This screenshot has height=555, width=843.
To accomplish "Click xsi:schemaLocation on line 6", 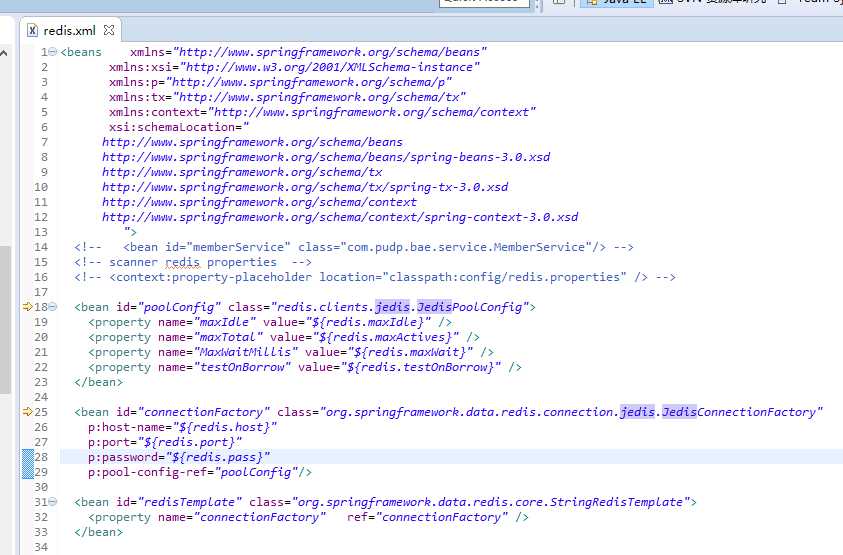I will (172, 127).
